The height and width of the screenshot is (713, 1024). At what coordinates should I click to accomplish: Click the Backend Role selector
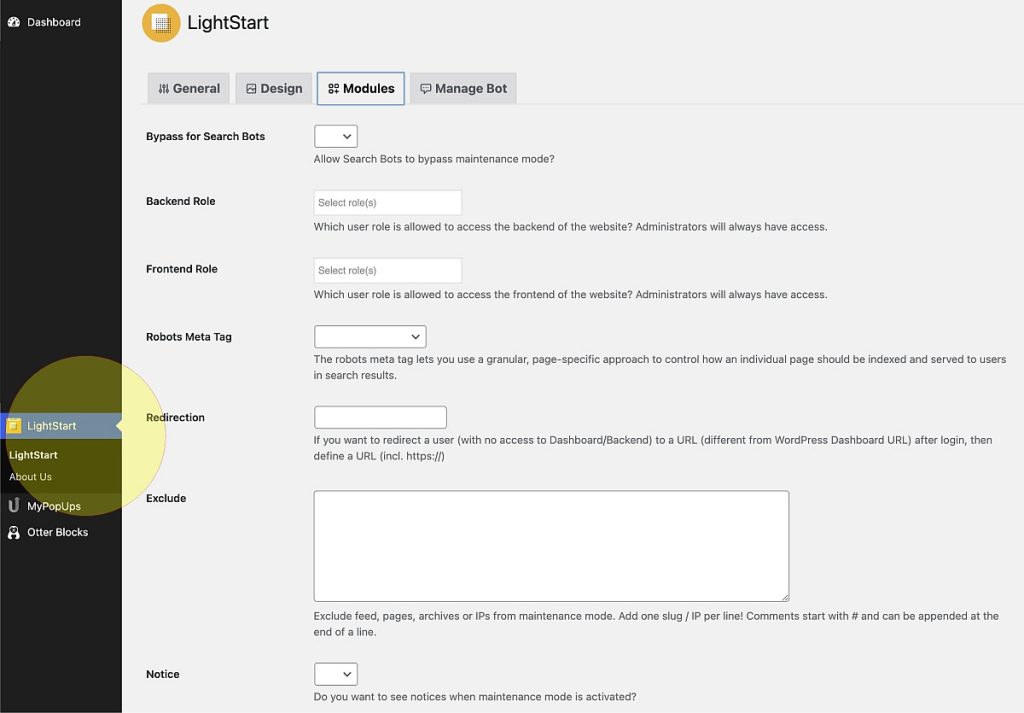pos(387,201)
